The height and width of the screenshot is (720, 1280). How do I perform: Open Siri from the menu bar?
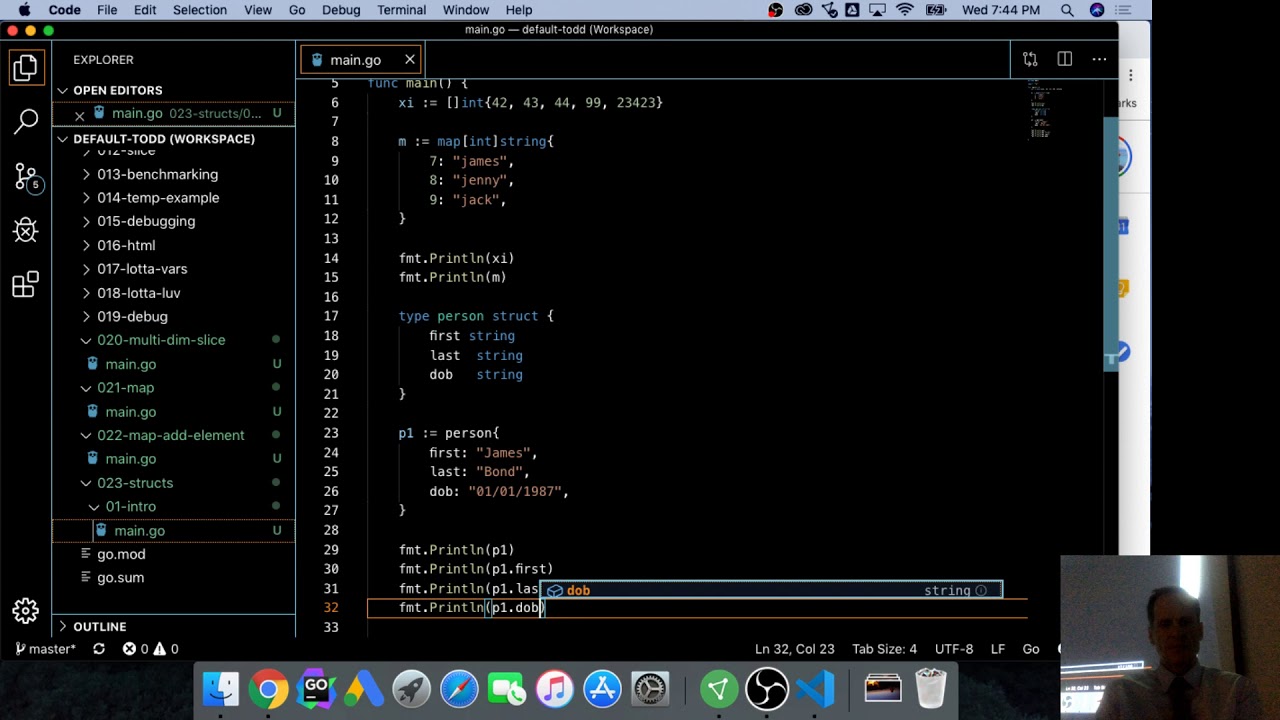click(1097, 10)
